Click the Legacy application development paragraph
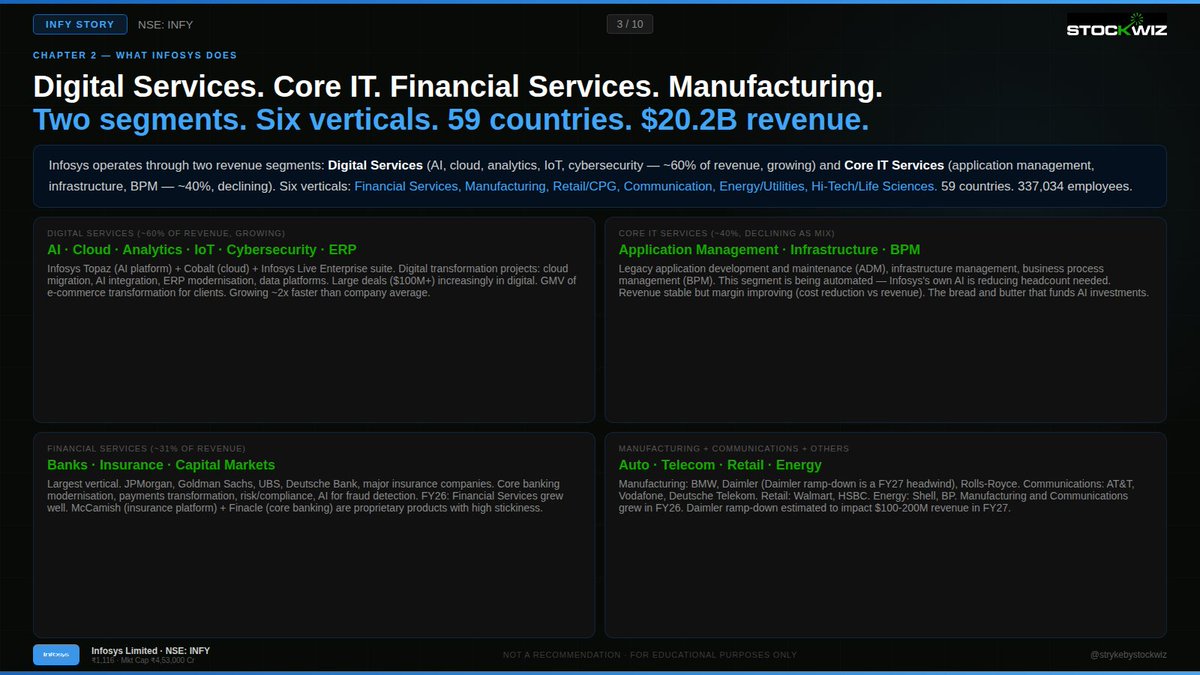This screenshot has width=1200, height=675. pyautogui.click(x=884, y=281)
